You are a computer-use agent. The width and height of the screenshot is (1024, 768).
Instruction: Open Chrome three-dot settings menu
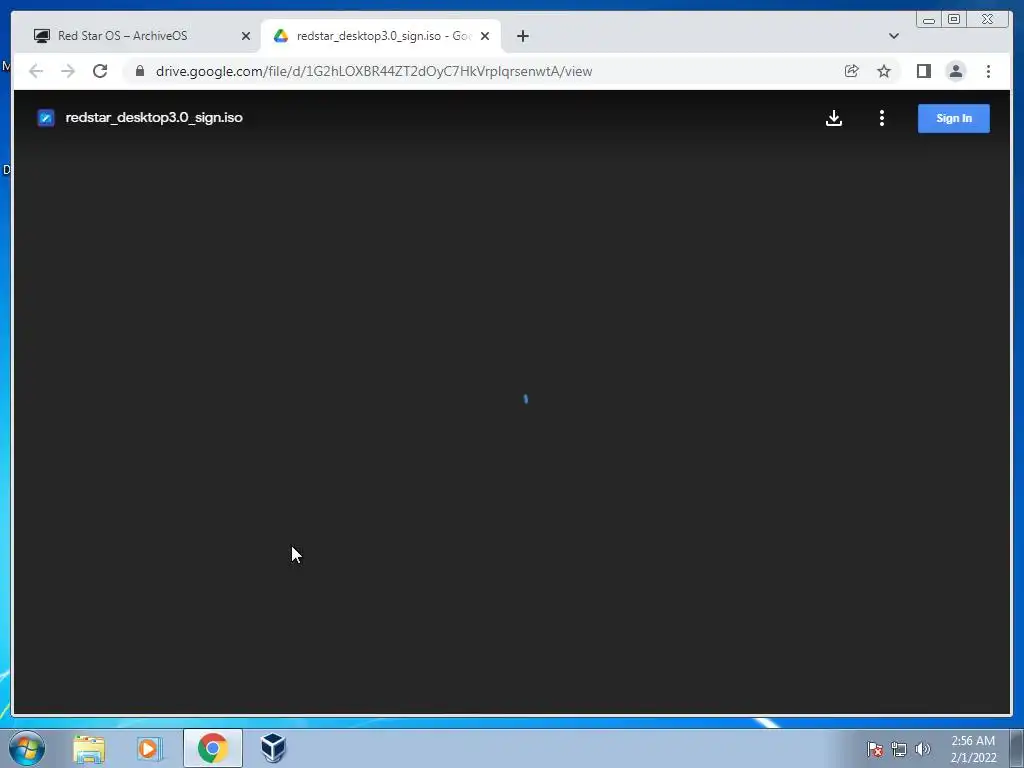[988, 71]
